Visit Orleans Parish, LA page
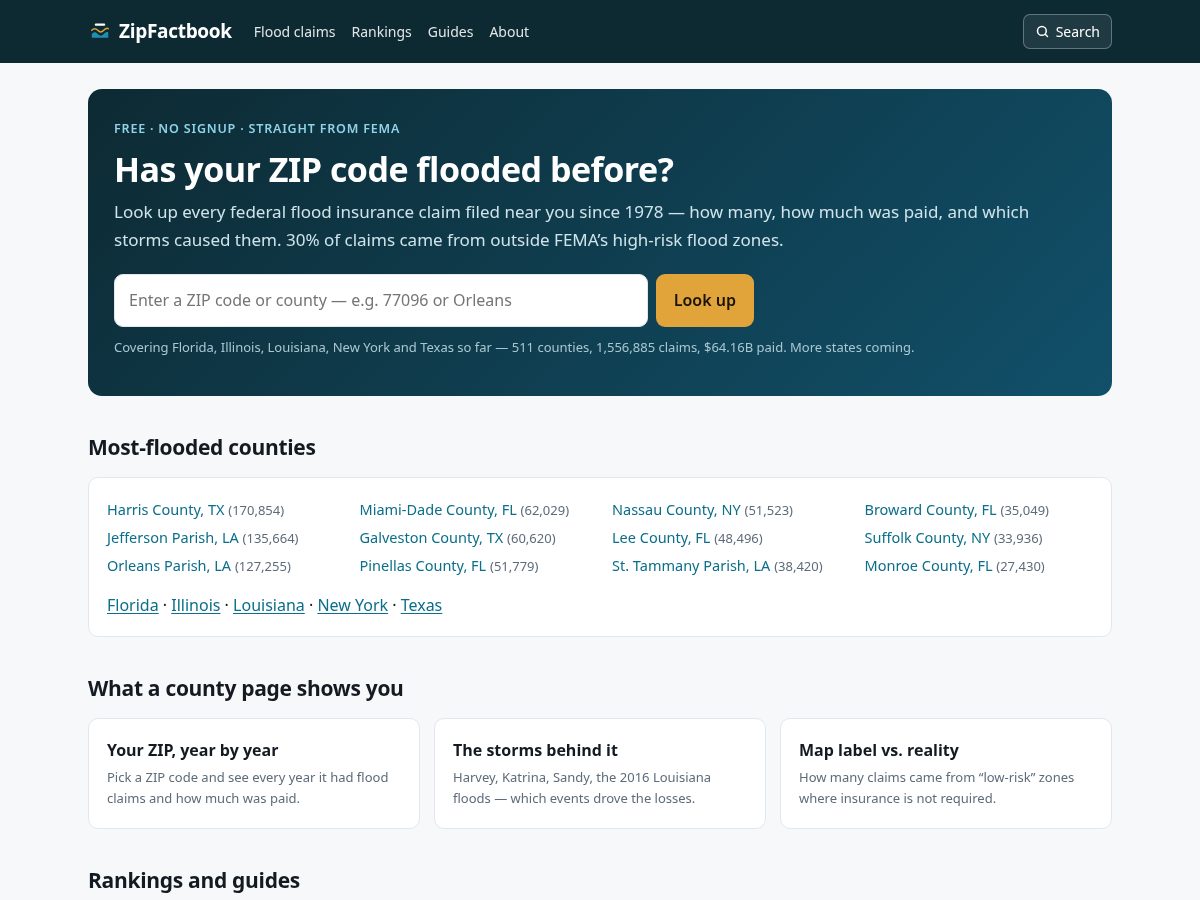 (x=169, y=566)
